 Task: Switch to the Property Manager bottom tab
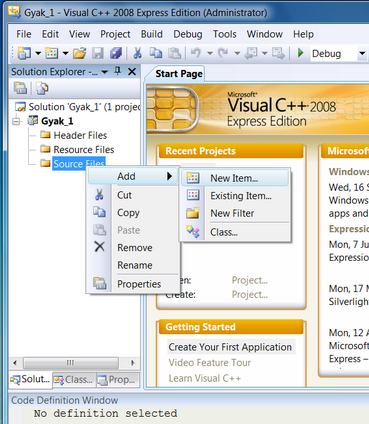pos(118,380)
